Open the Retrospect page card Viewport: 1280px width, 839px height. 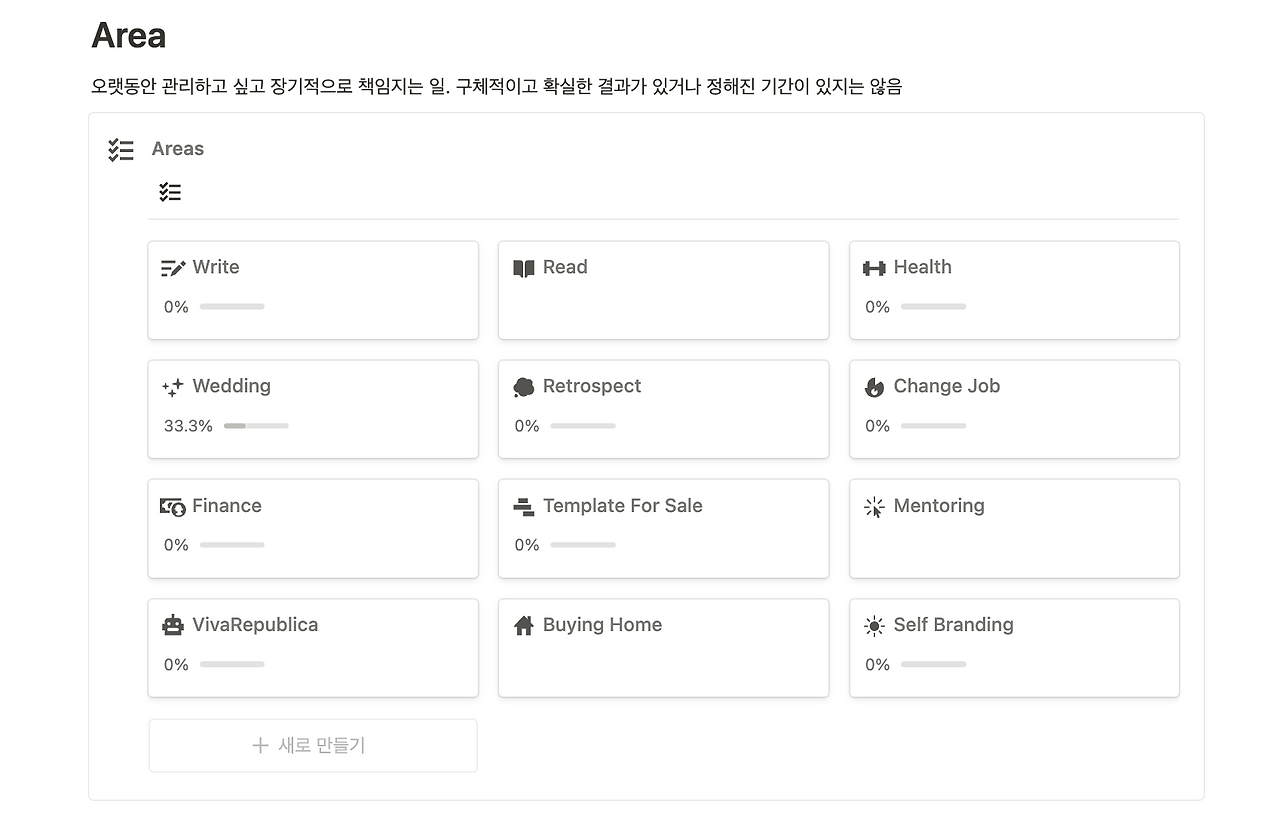(592, 386)
